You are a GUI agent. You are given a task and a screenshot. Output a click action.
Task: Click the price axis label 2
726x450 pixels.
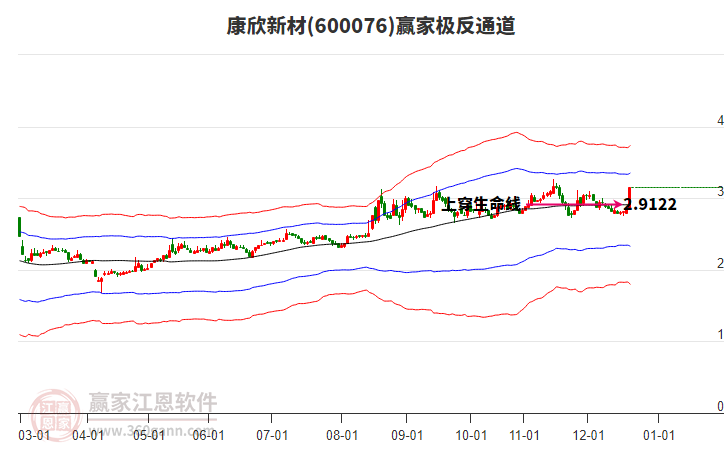tap(720, 263)
